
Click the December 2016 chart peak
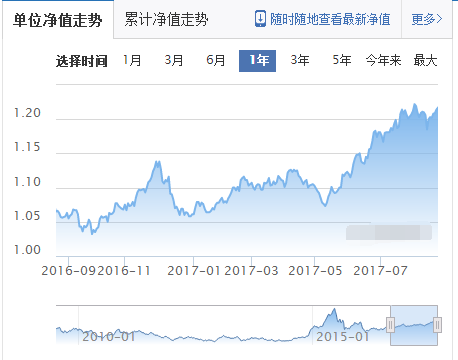click(x=158, y=163)
